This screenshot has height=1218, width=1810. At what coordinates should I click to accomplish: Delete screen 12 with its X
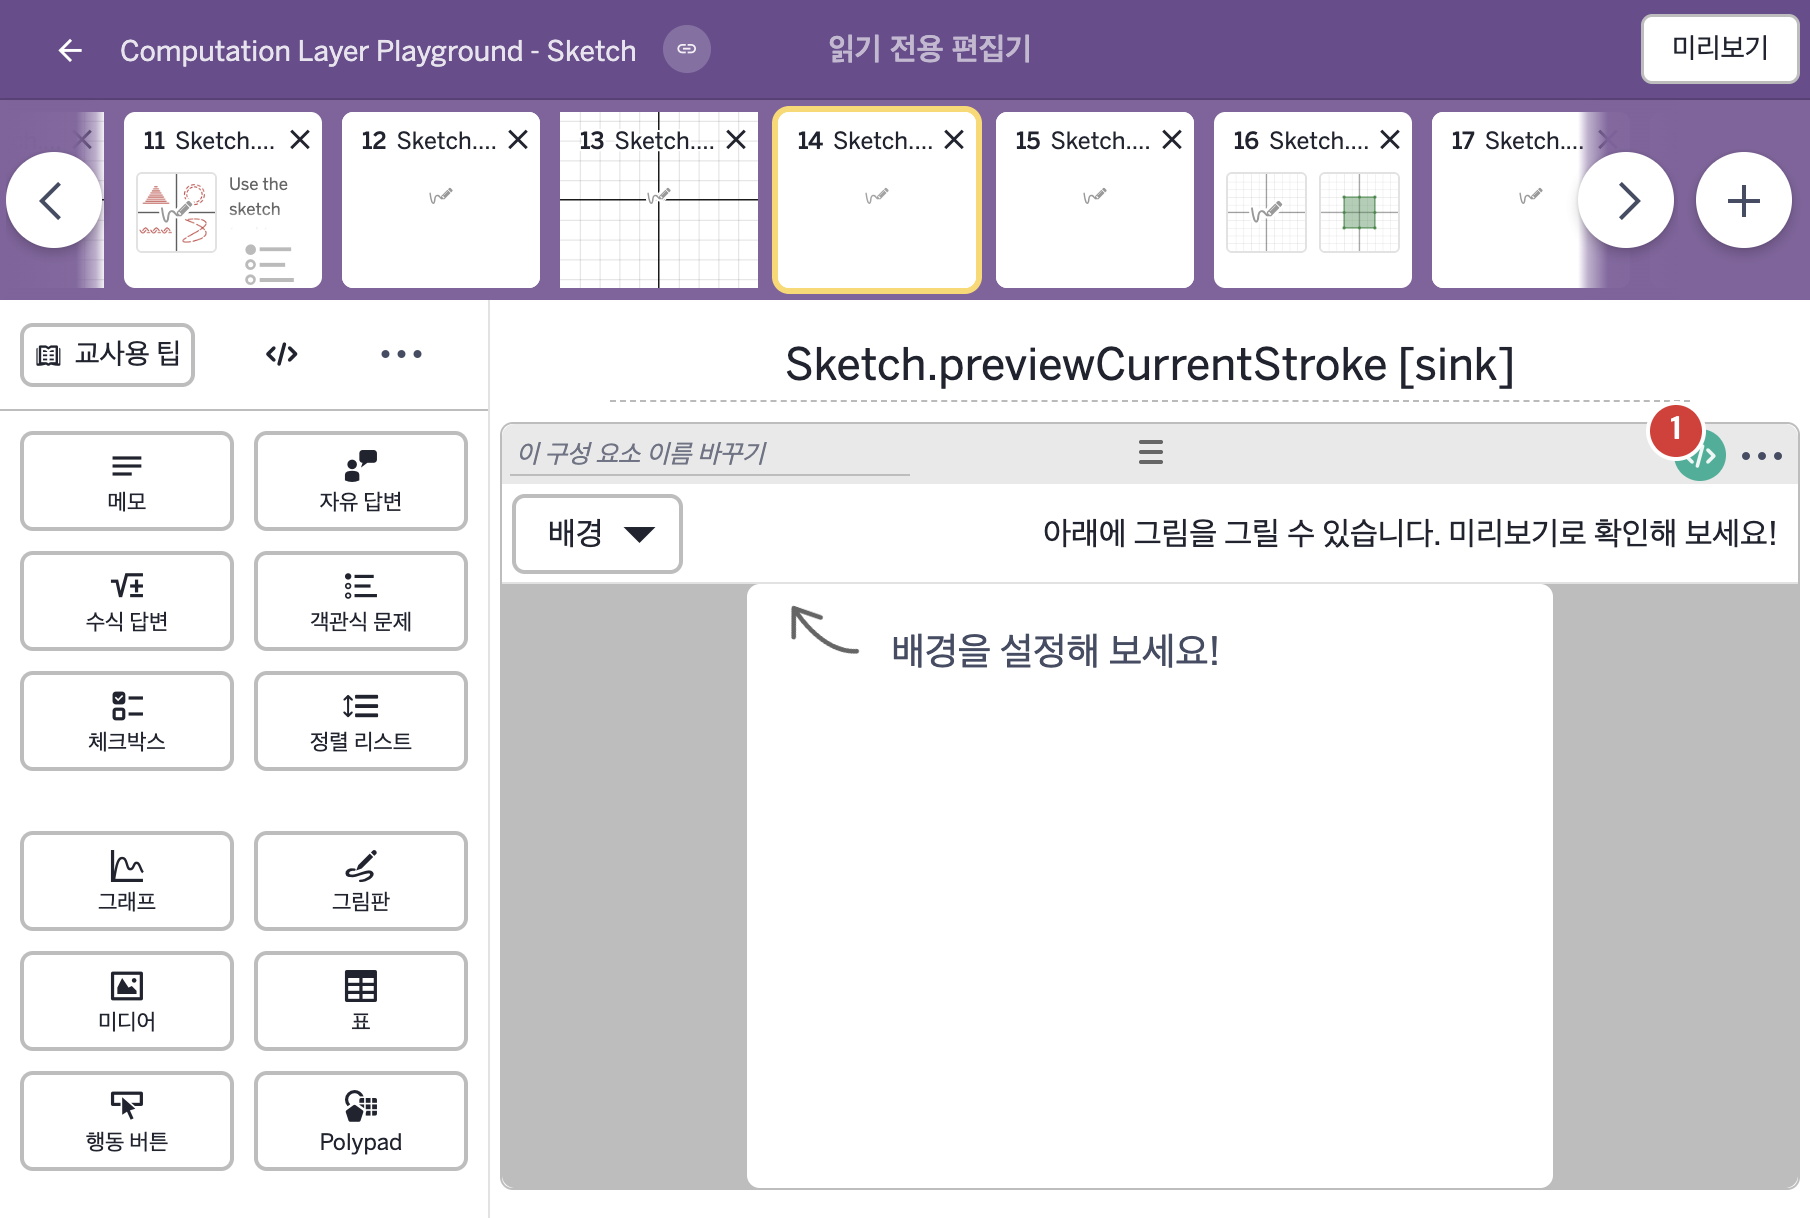click(518, 140)
